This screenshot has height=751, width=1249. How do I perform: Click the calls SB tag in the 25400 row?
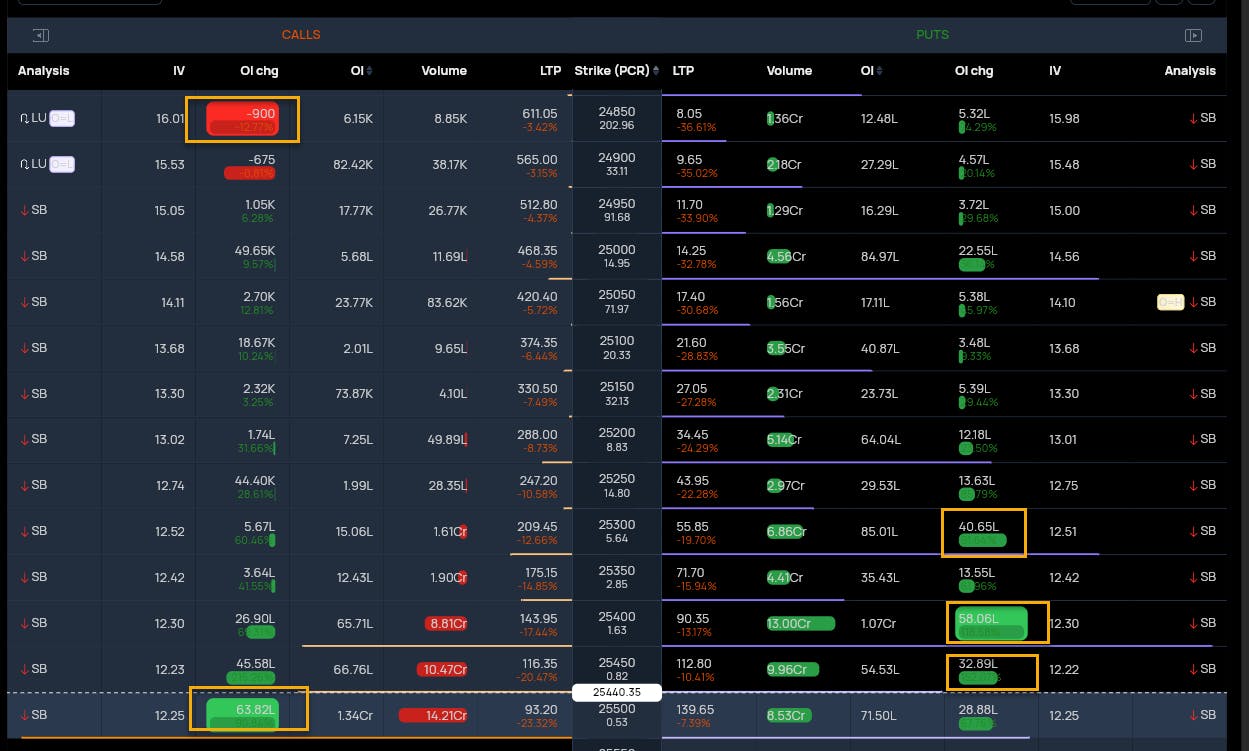[x=33, y=623]
